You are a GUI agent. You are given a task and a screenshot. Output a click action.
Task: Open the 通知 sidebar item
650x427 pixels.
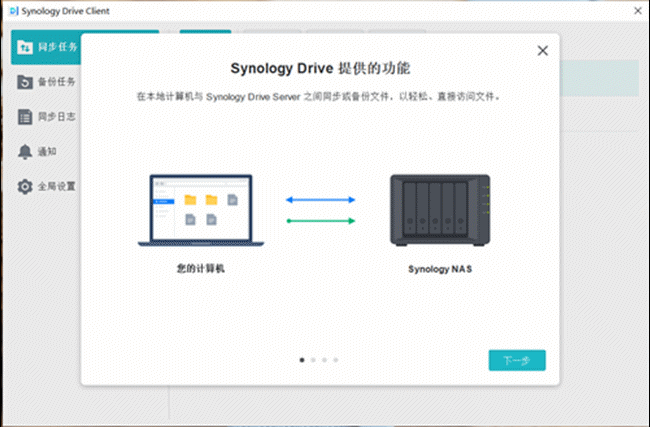(x=37, y=152)
